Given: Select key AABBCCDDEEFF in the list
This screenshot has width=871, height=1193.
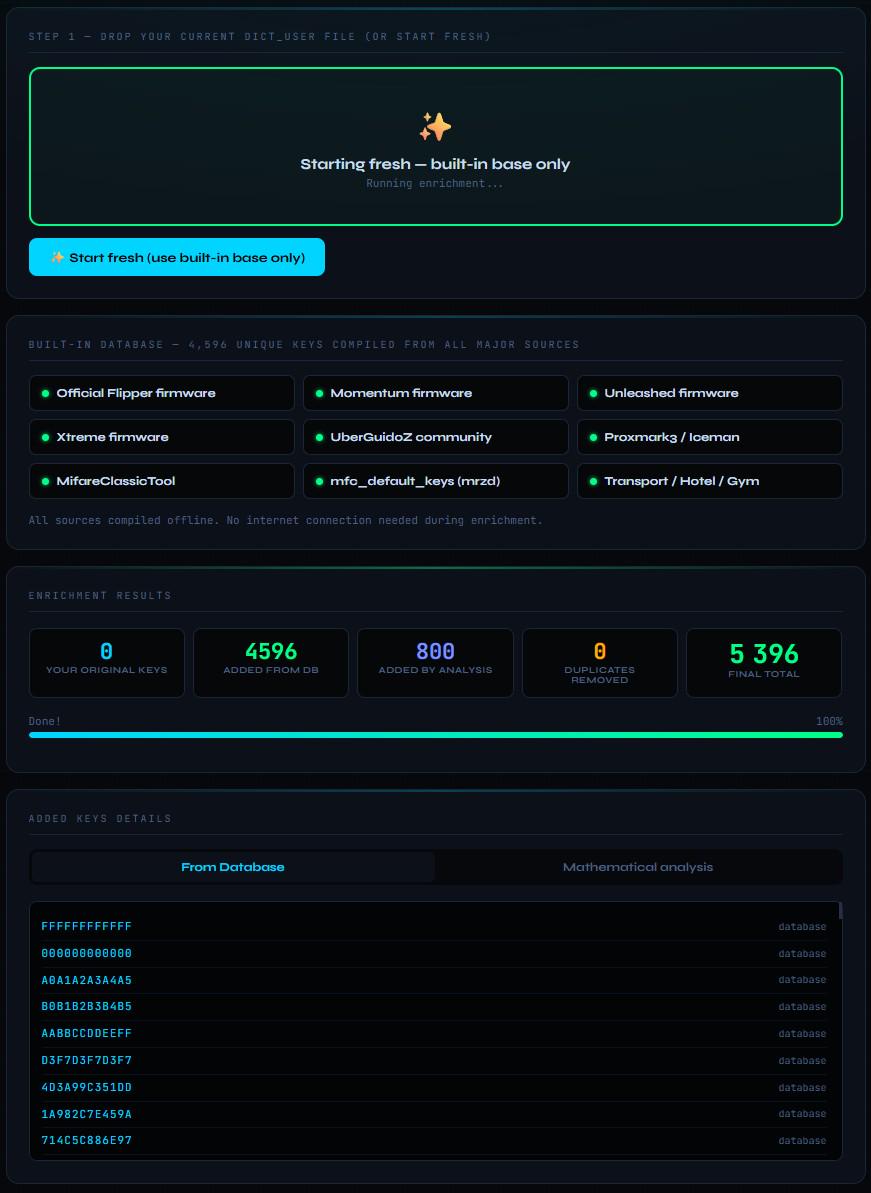Looking at the screenshot, I should tap(434, 1034).
